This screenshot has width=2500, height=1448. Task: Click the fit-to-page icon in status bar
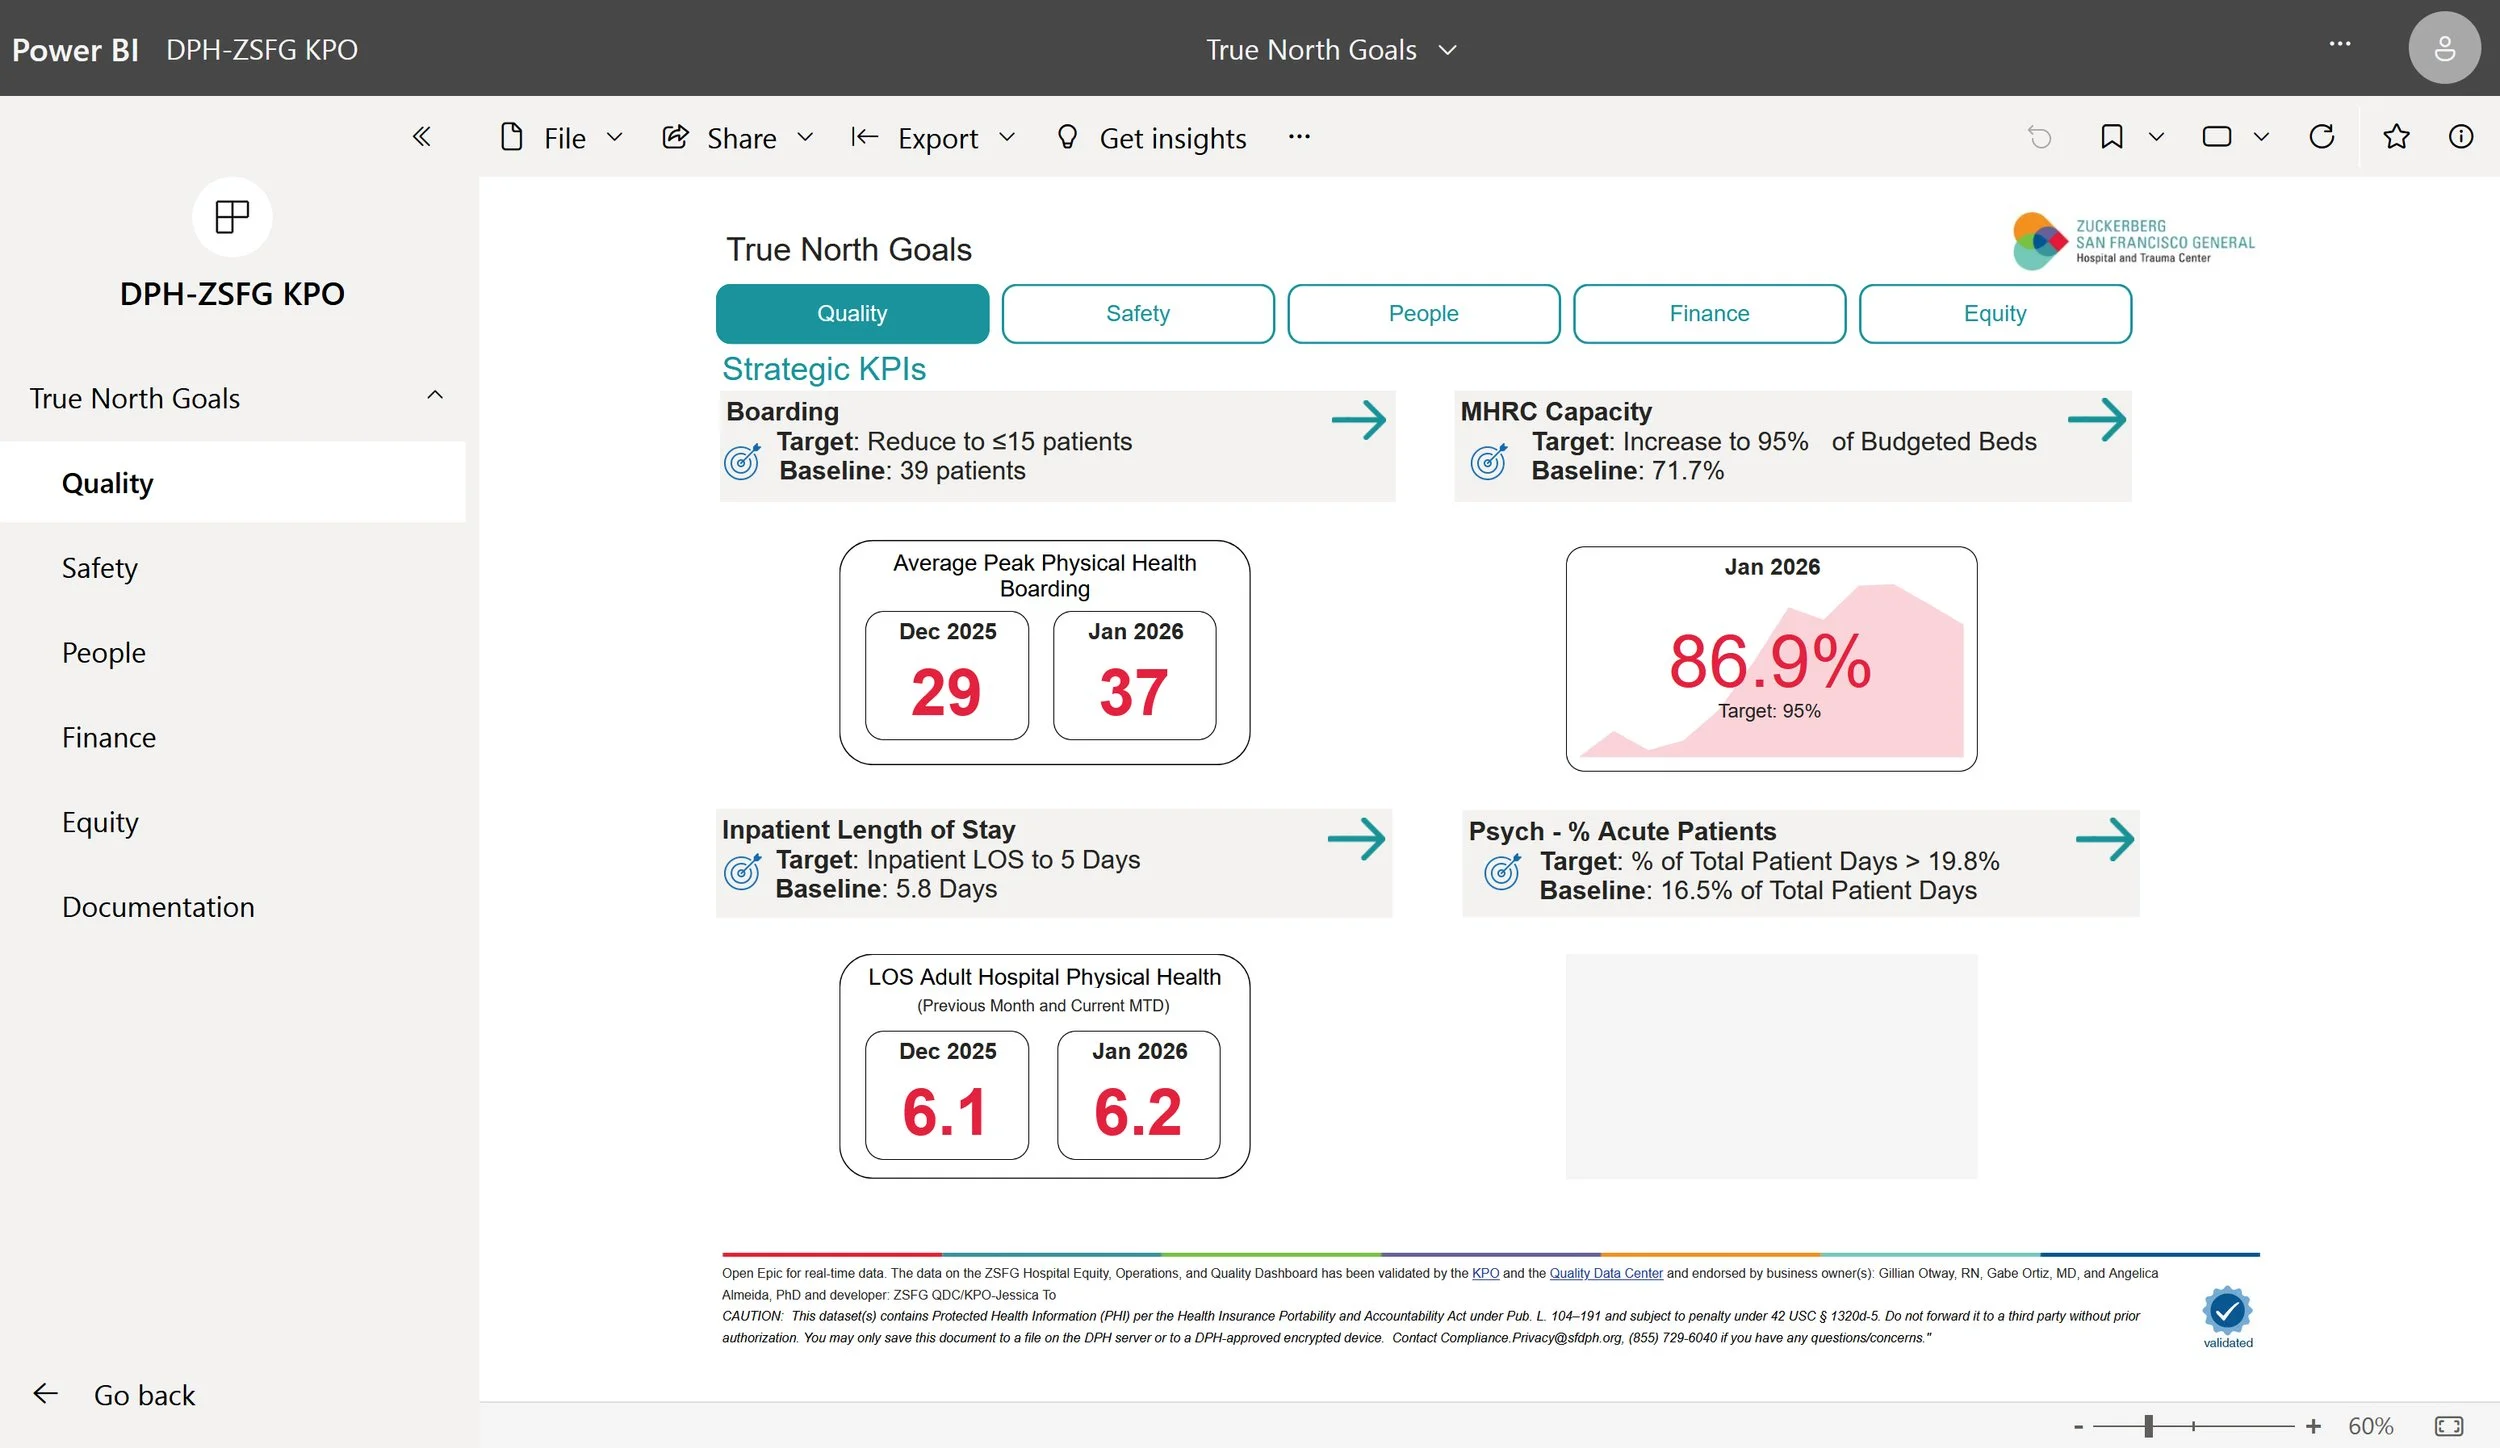2448,1426
